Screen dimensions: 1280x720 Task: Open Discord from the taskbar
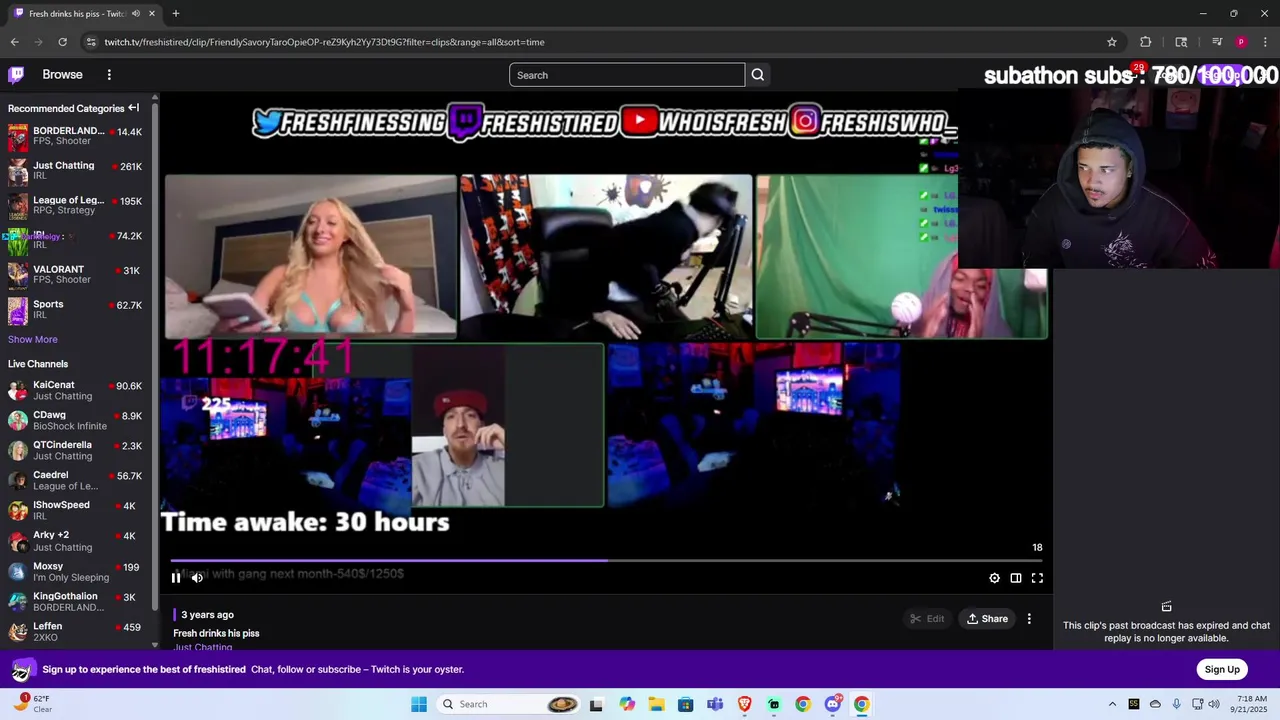point(833,704)
